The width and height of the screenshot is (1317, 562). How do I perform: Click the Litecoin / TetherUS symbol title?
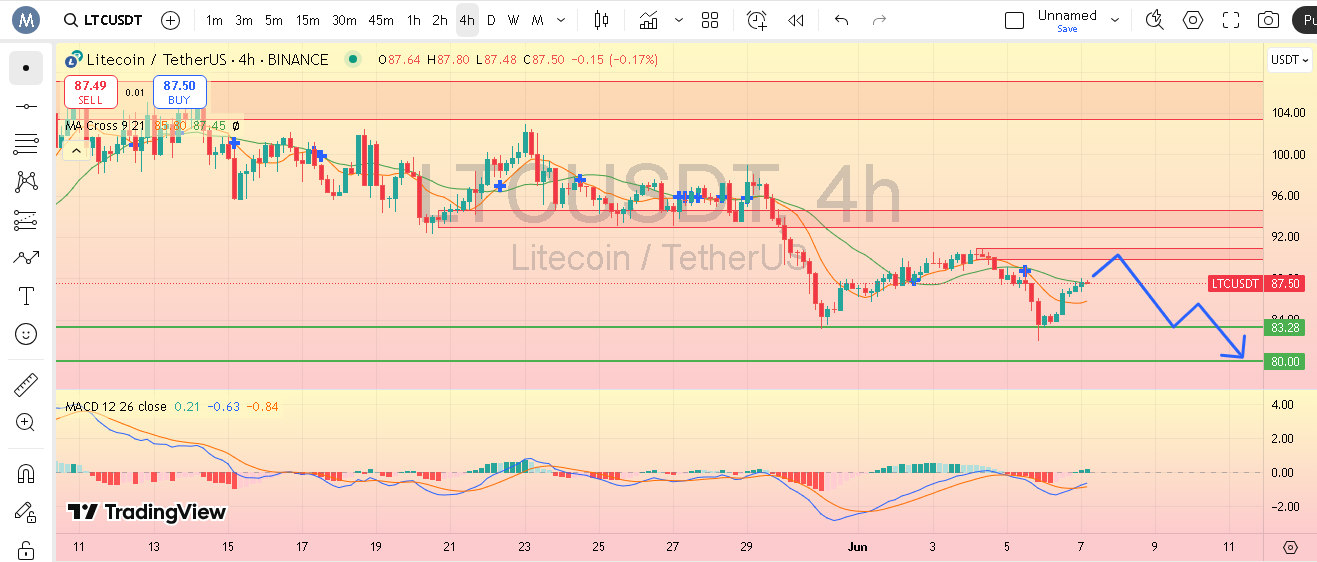(208, 60)
